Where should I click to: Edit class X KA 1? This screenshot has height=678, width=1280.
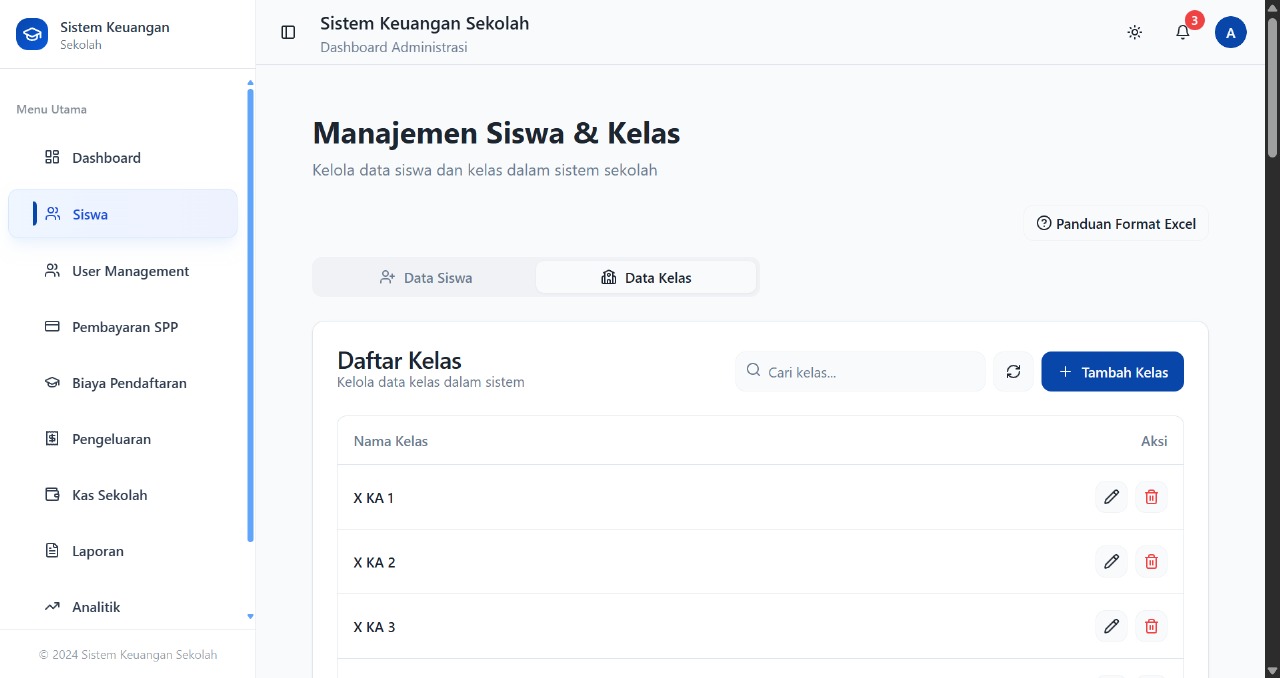coord(1111,497)
